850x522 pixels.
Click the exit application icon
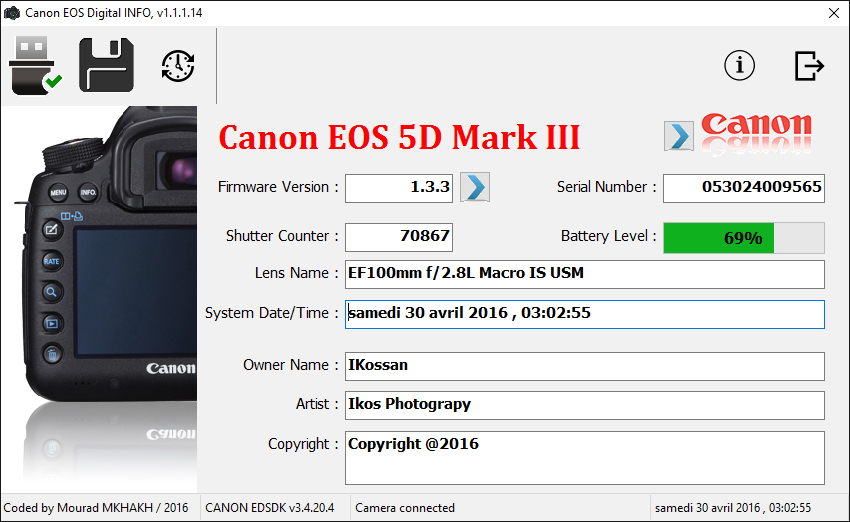(809, 66)
